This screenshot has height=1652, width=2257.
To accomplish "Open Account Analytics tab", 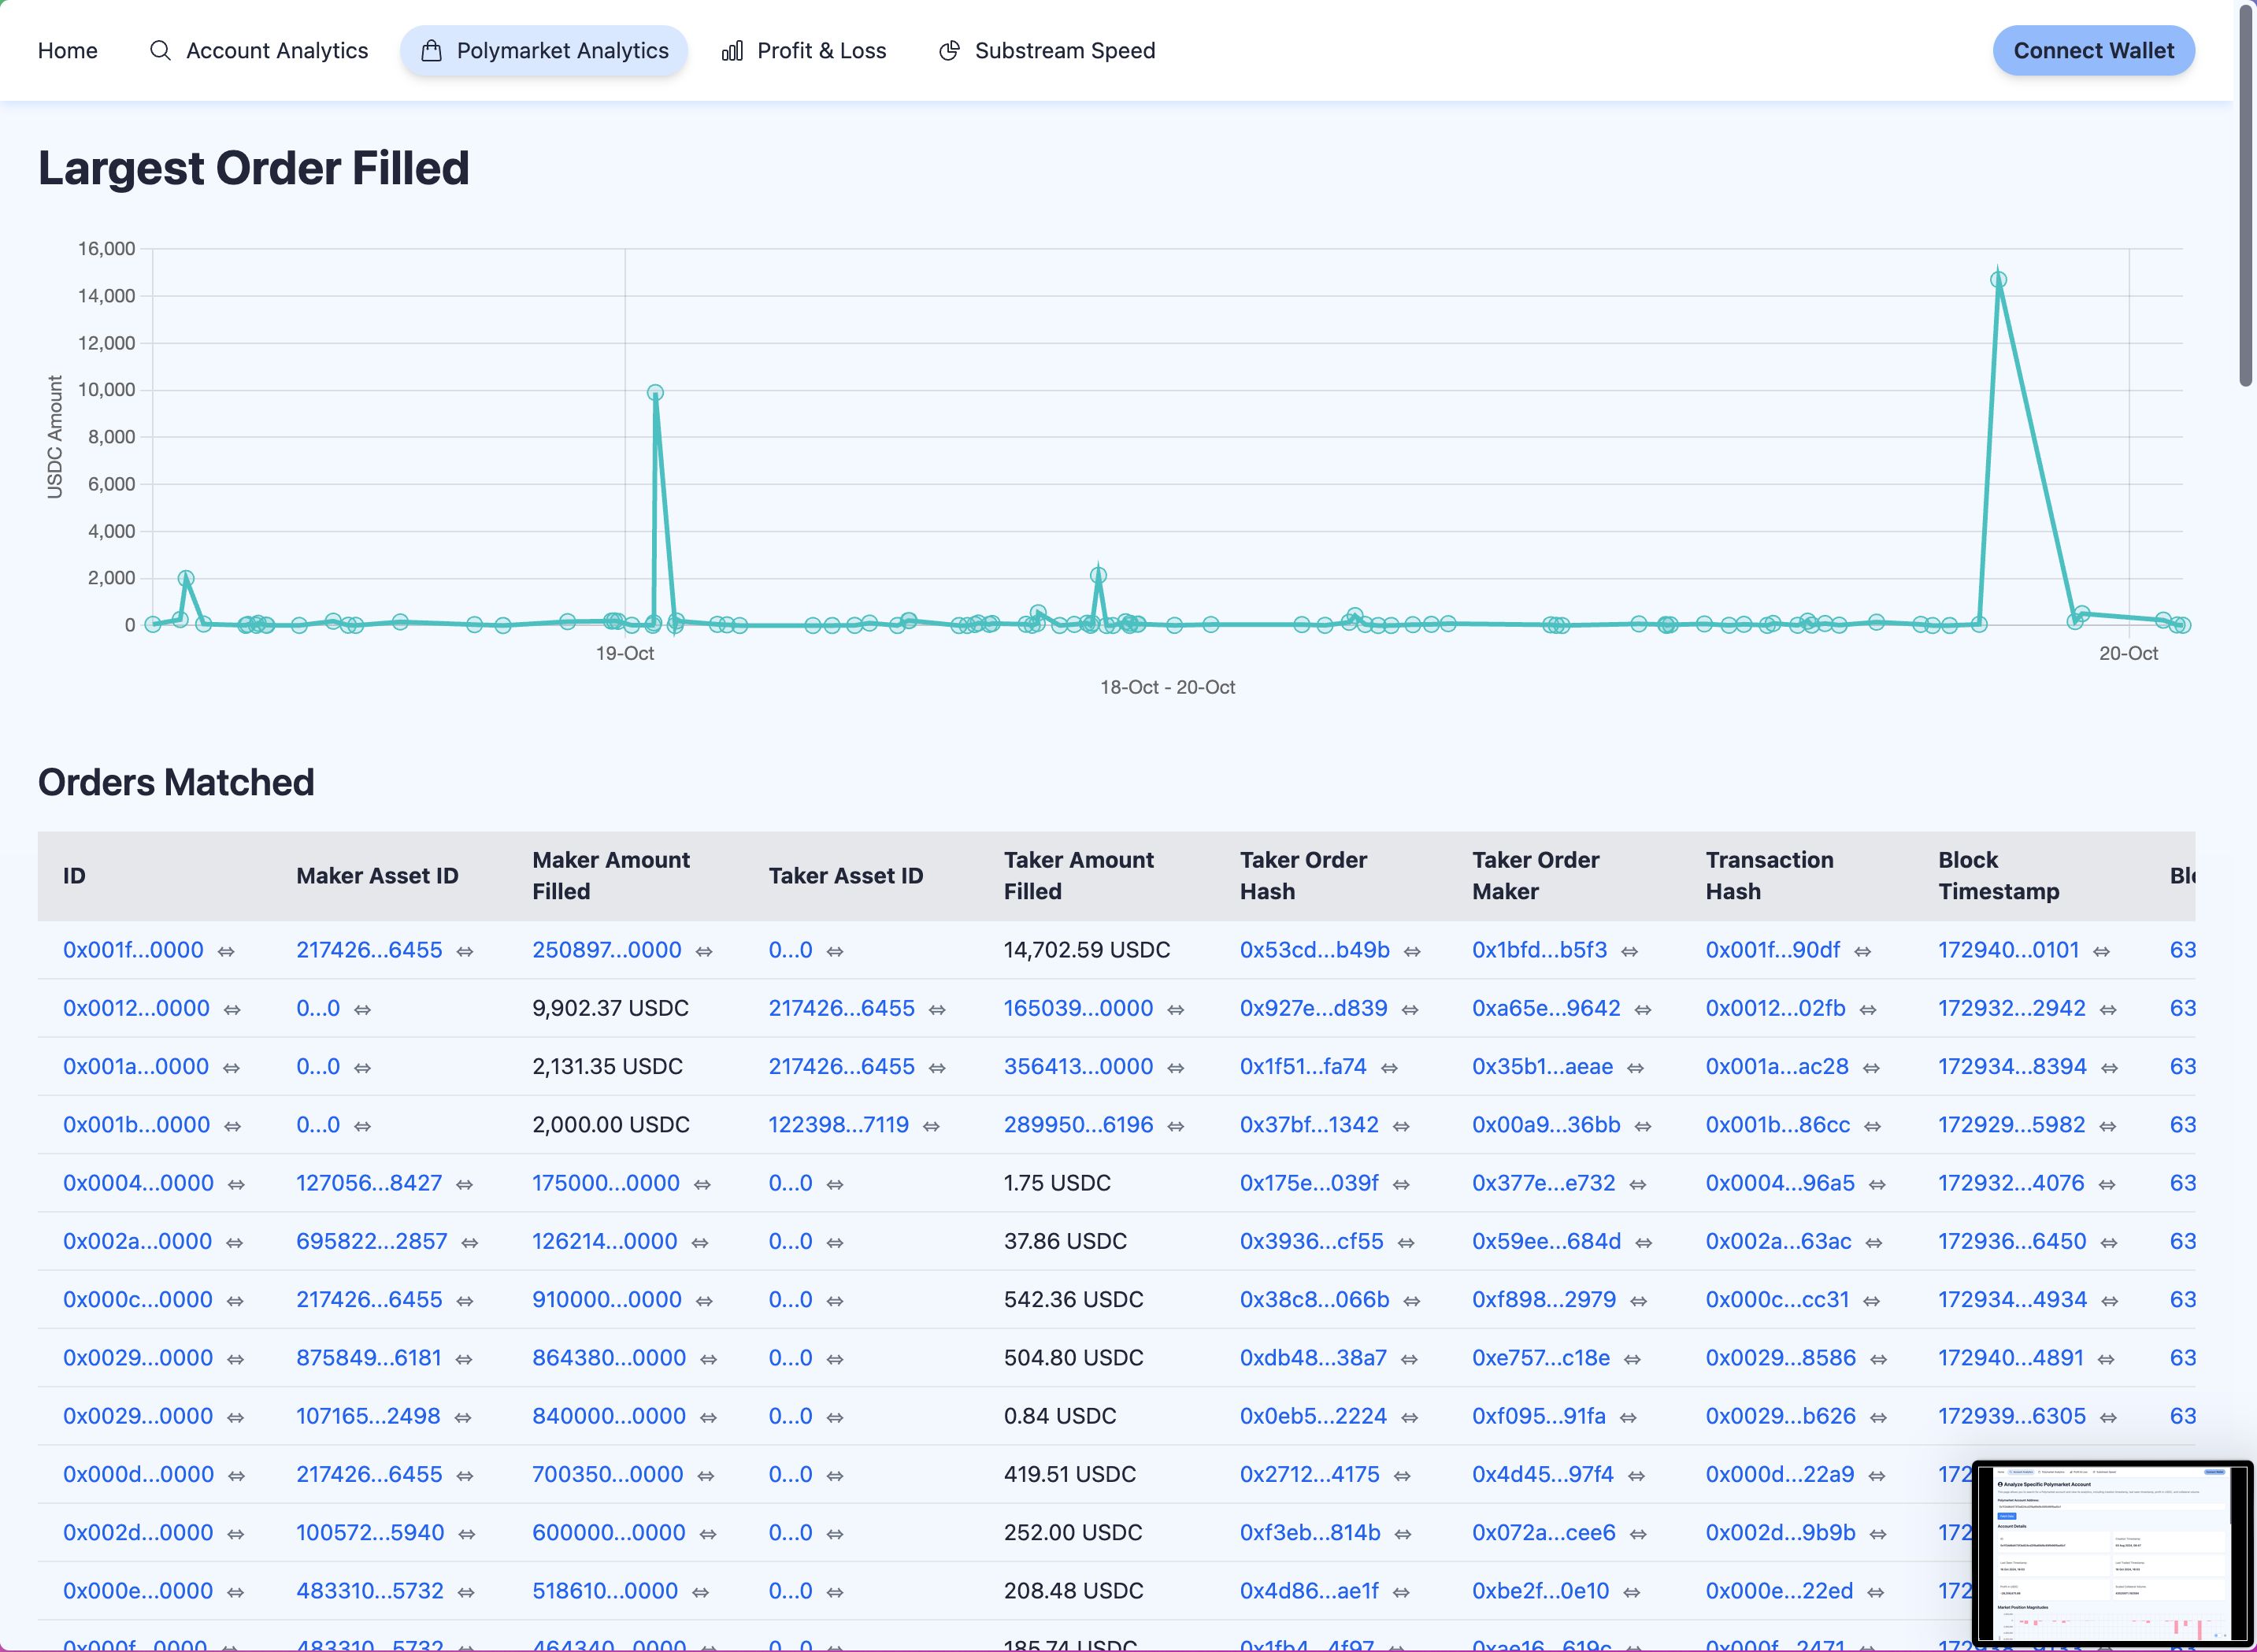I will 258,51.
